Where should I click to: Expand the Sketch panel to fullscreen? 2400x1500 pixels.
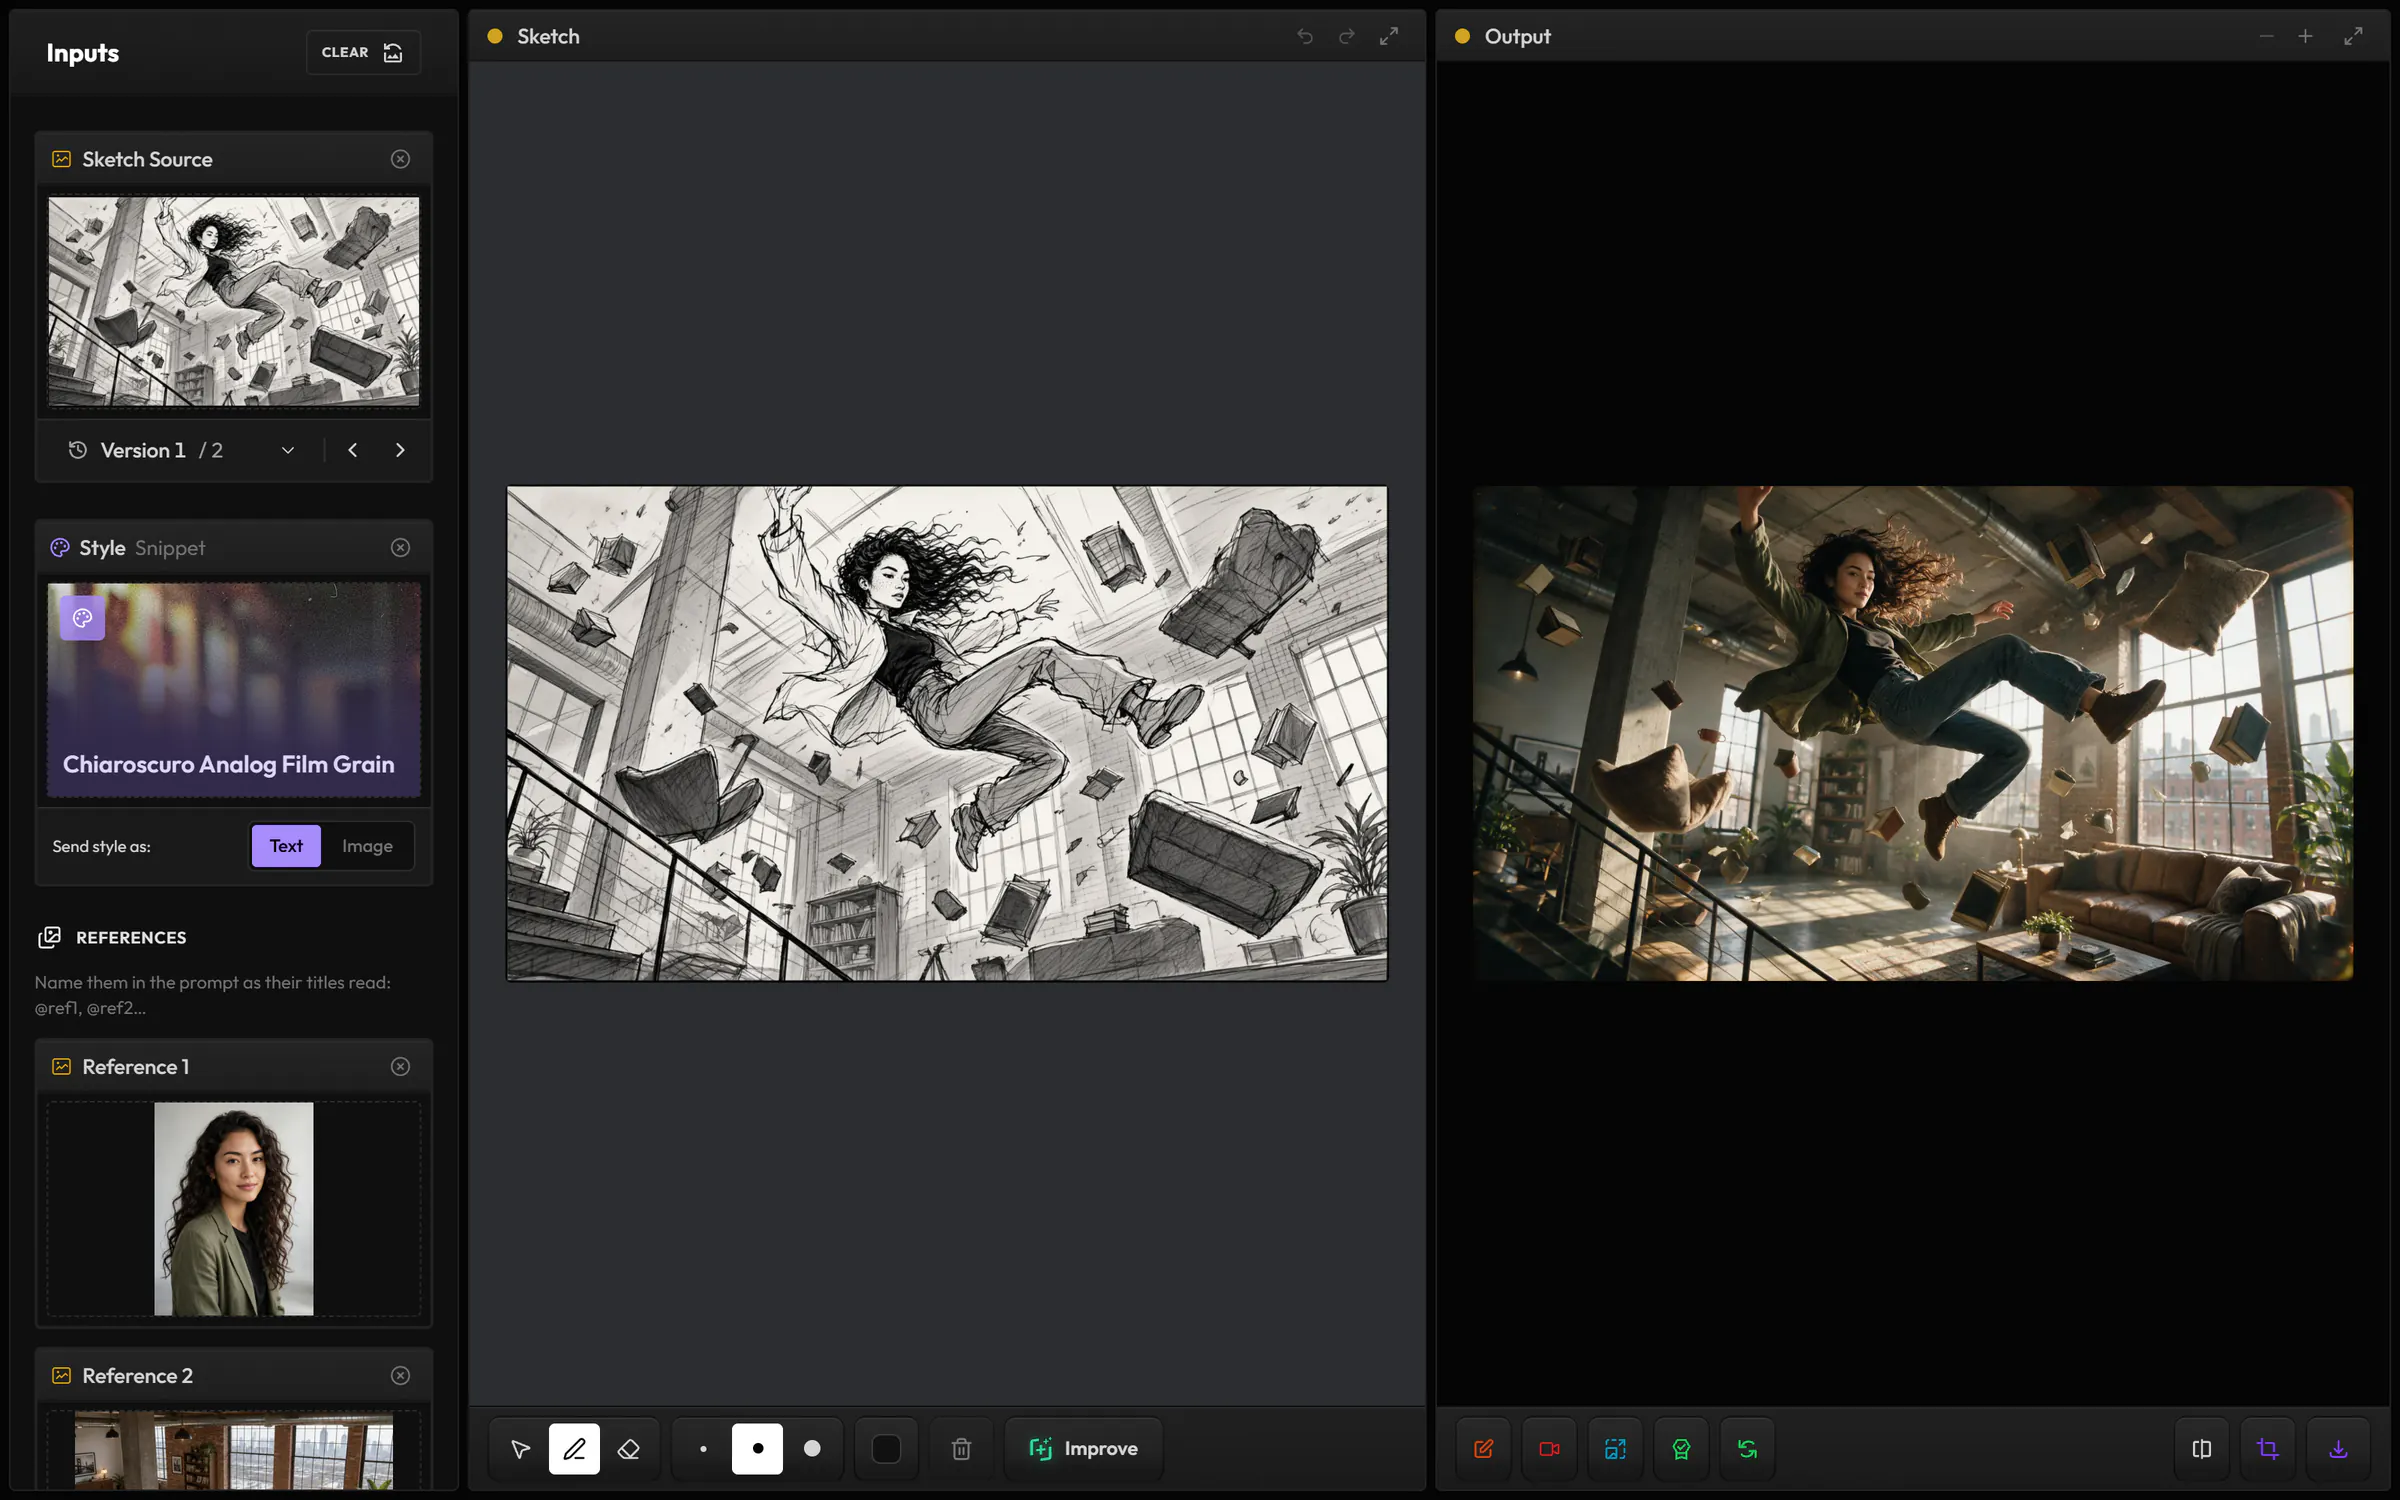1389,36
